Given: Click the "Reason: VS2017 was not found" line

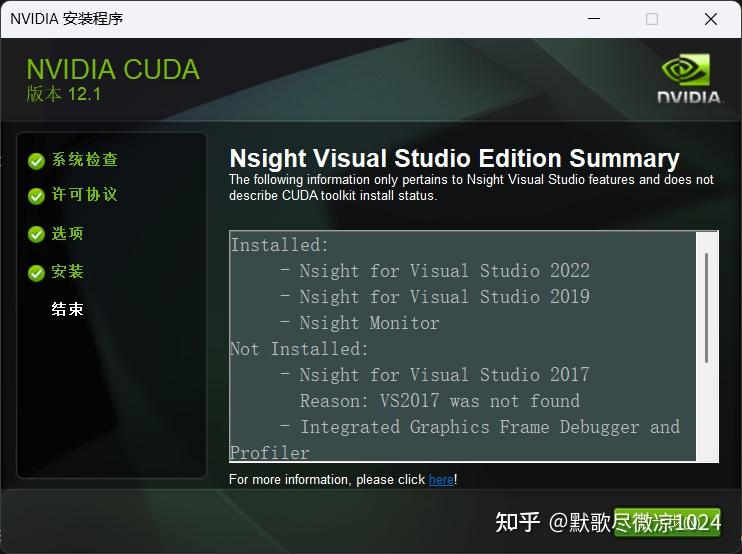Looking at the screenshot, I should 440,401.
